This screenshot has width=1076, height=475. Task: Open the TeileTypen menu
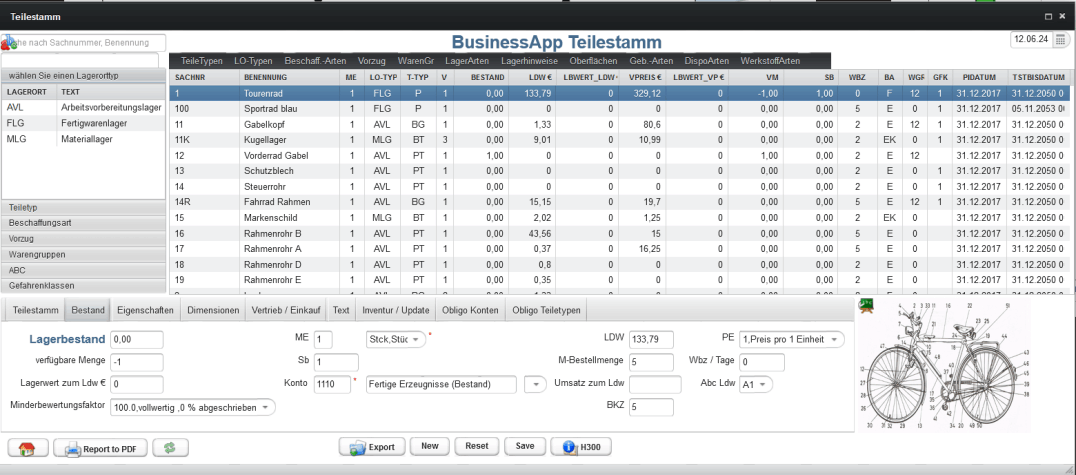[x=202, y=60]
